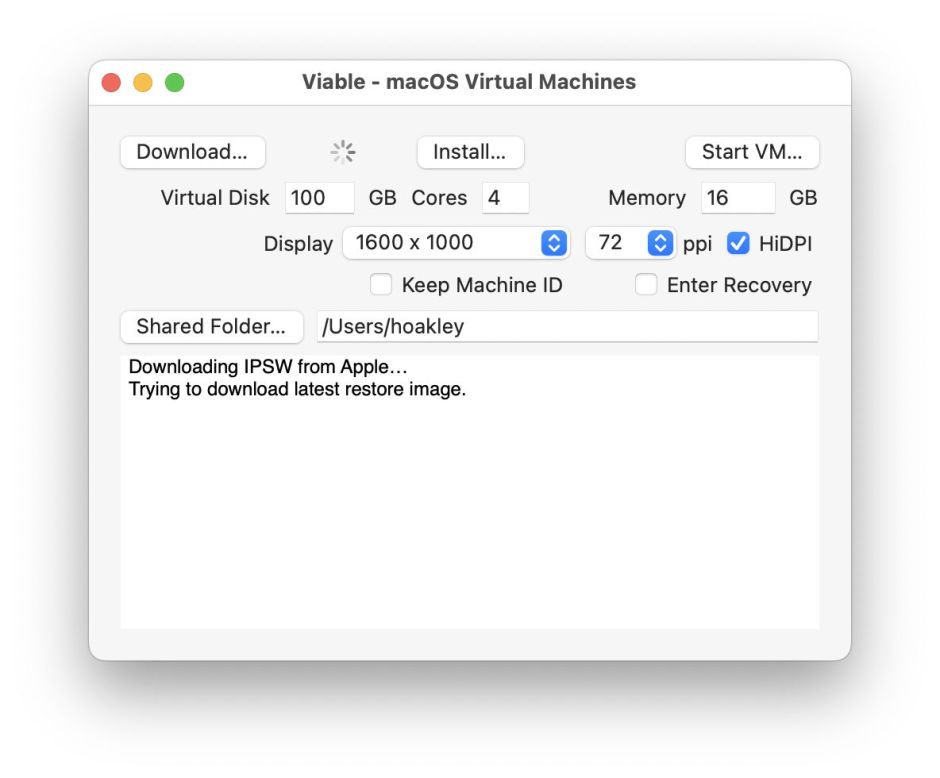Click the yellow minimize button
940x778 pixels.
(143, 82)
